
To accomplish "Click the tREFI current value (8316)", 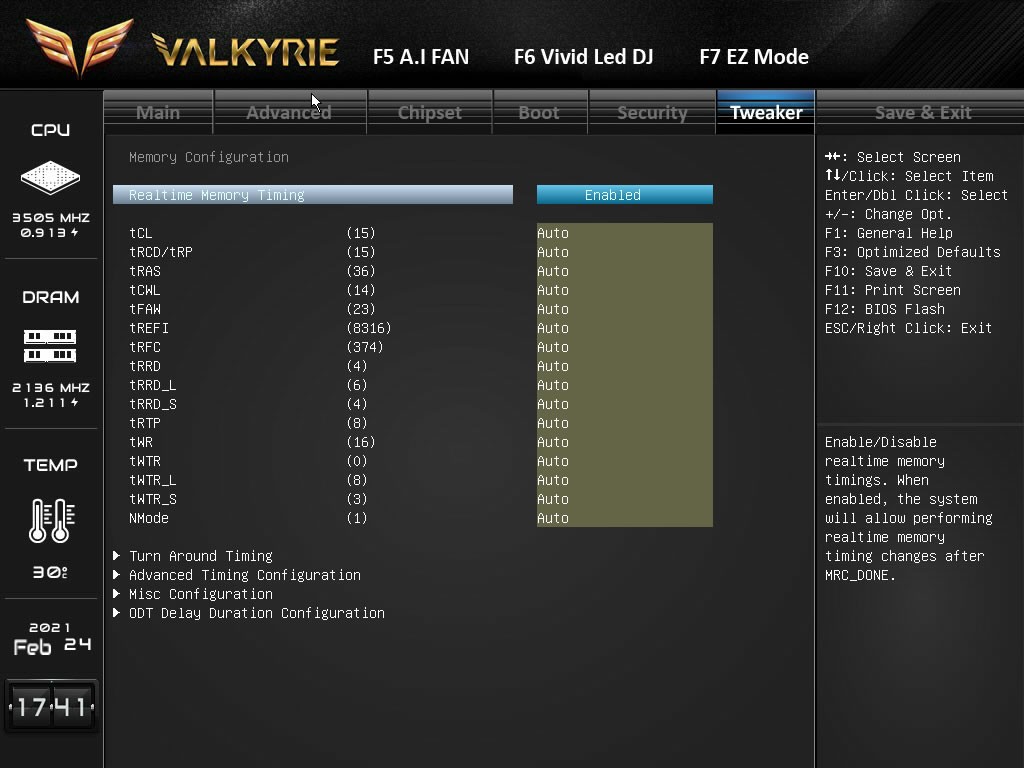I will pos(369,328).
